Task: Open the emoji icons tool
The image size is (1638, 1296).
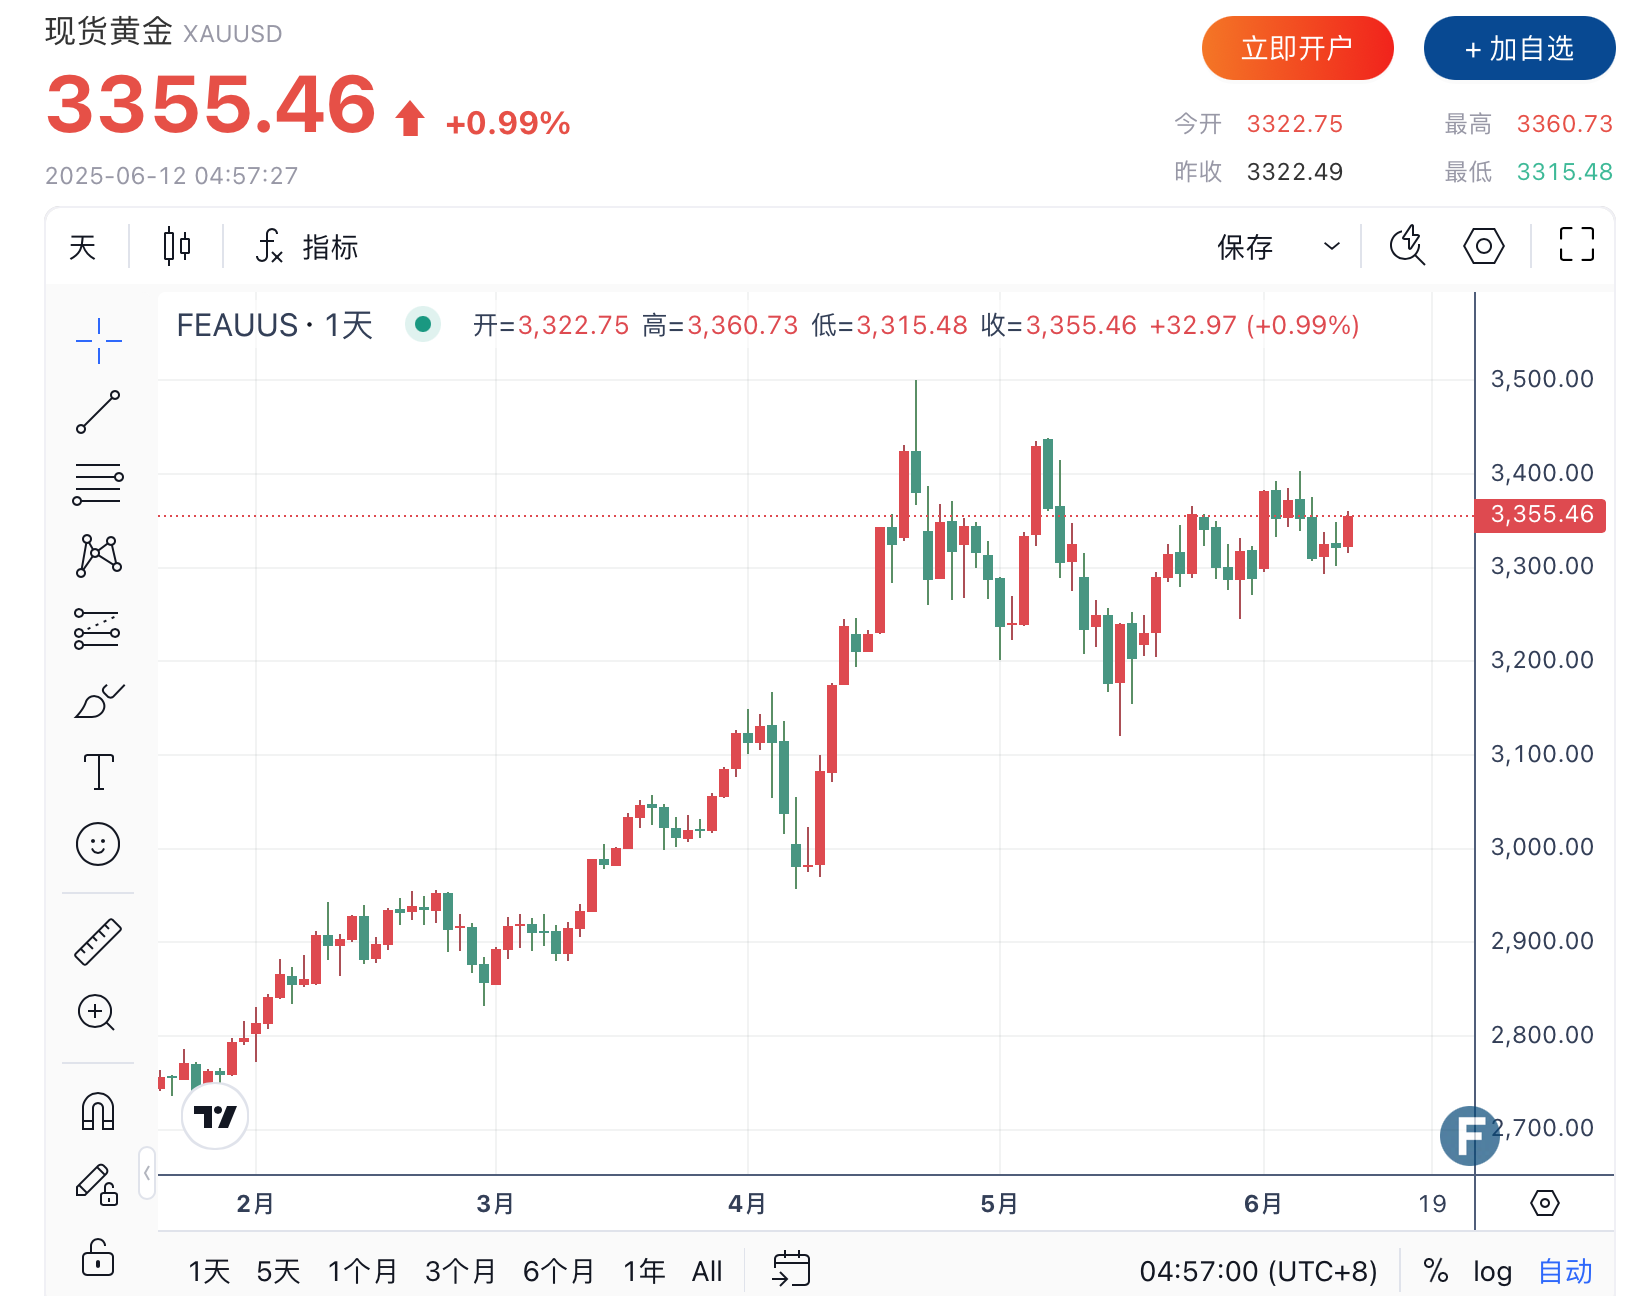Action: point(98,844)
